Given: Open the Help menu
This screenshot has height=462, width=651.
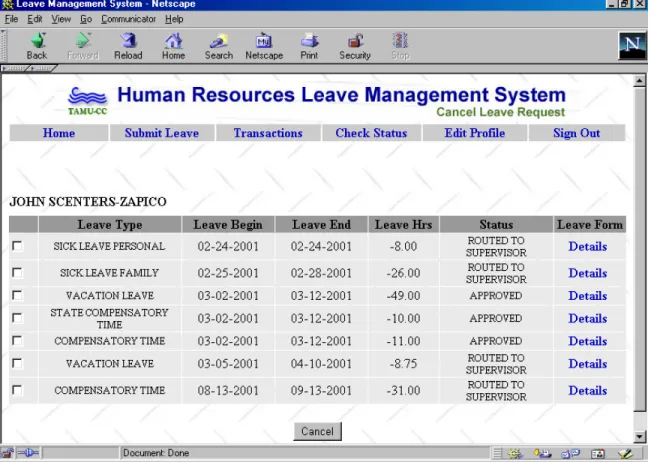Looking at the screenshot, I should pyautogui.click(x=174, y=19).
